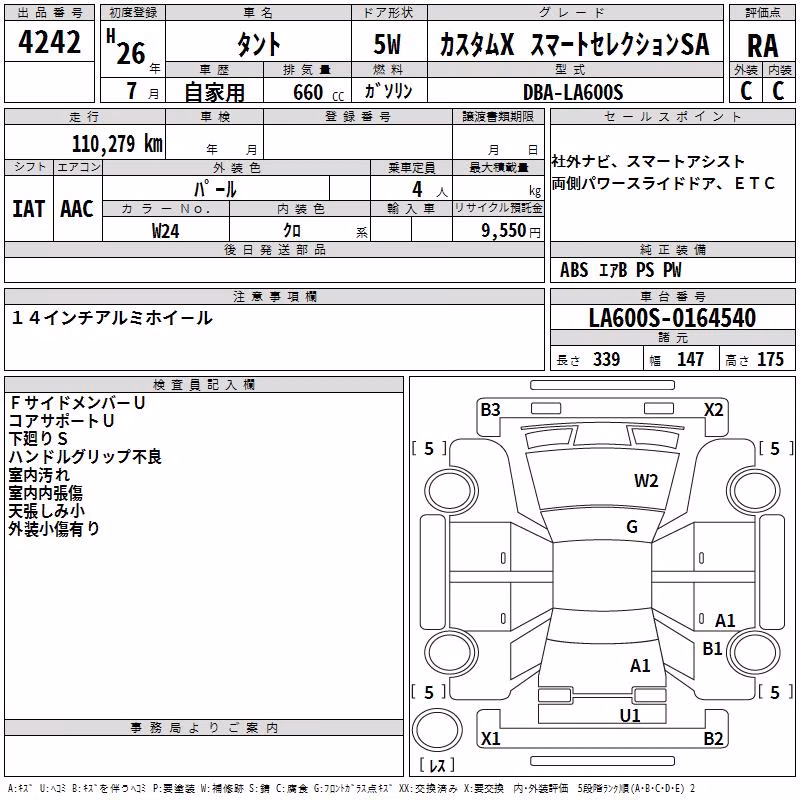This screenshot has width=800, height=800.
Task: Click inspector note コアサポートU
Action: 61,421
